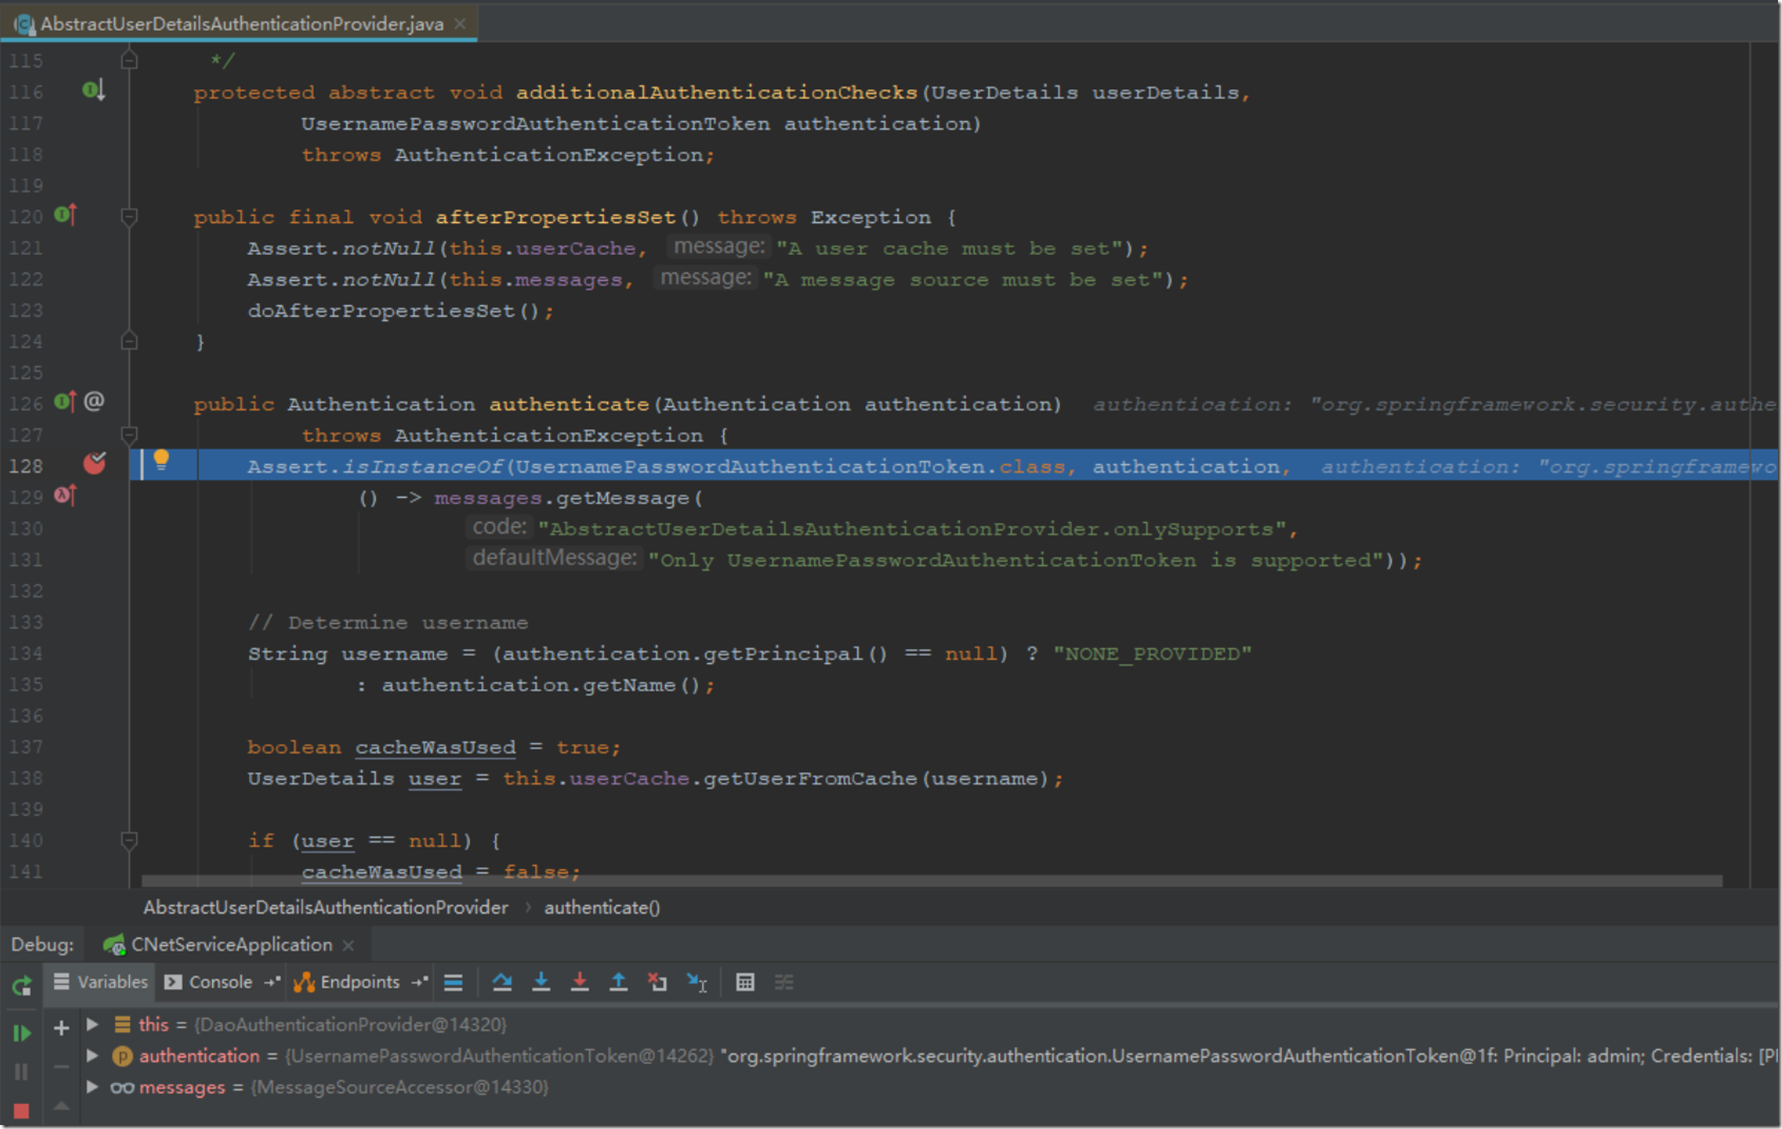This screenshot has height=1129, width=1782.
Task: Click line number 134 in gutter
Action: (26, 653)
